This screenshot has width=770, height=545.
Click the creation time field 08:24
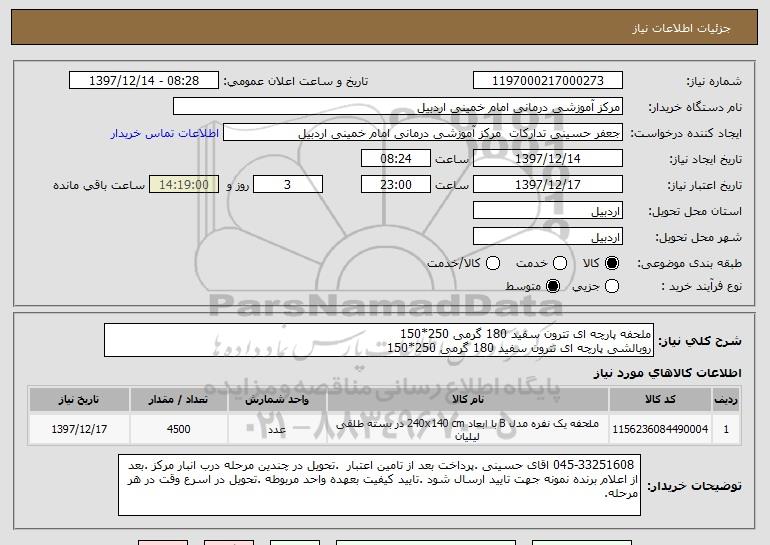396,159
